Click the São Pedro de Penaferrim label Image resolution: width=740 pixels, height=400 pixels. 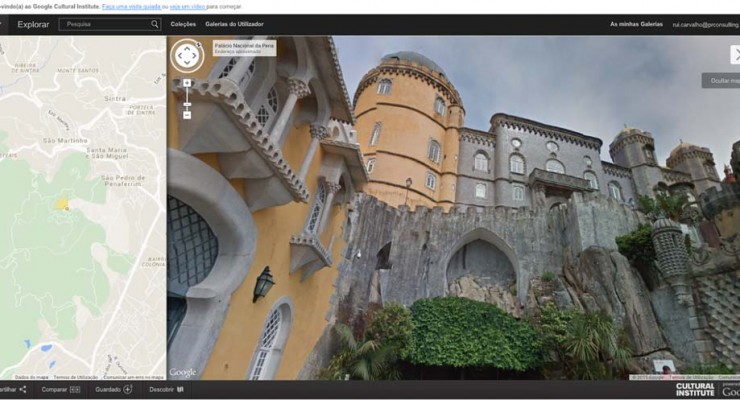point(123,181)
